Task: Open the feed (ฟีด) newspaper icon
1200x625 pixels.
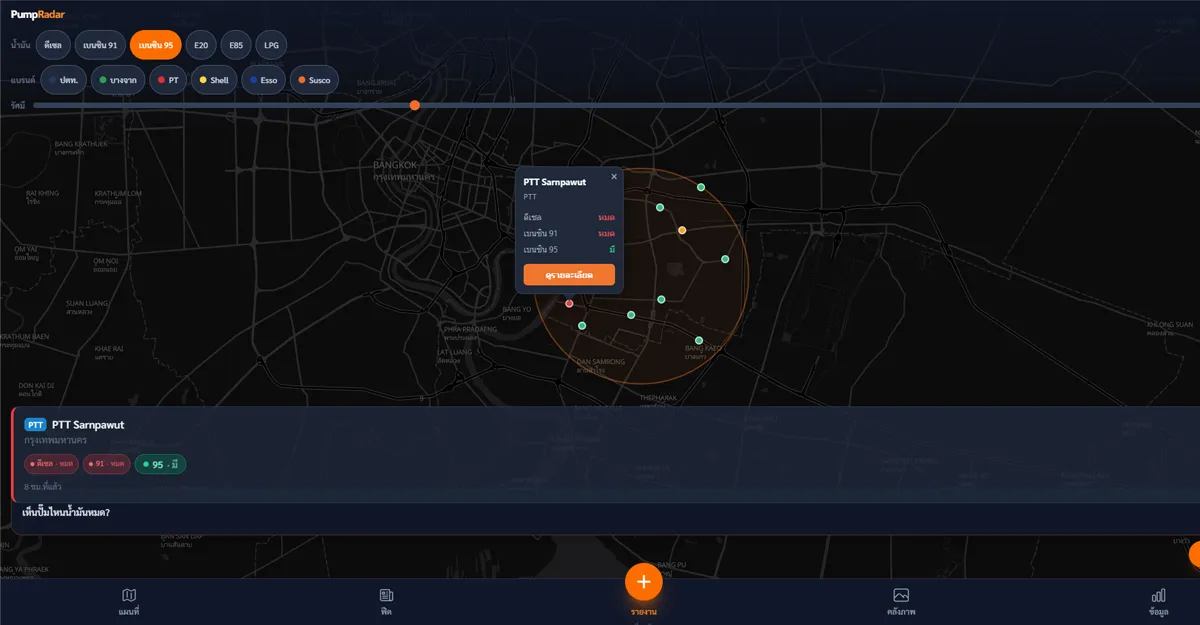Action: point(386,595)
